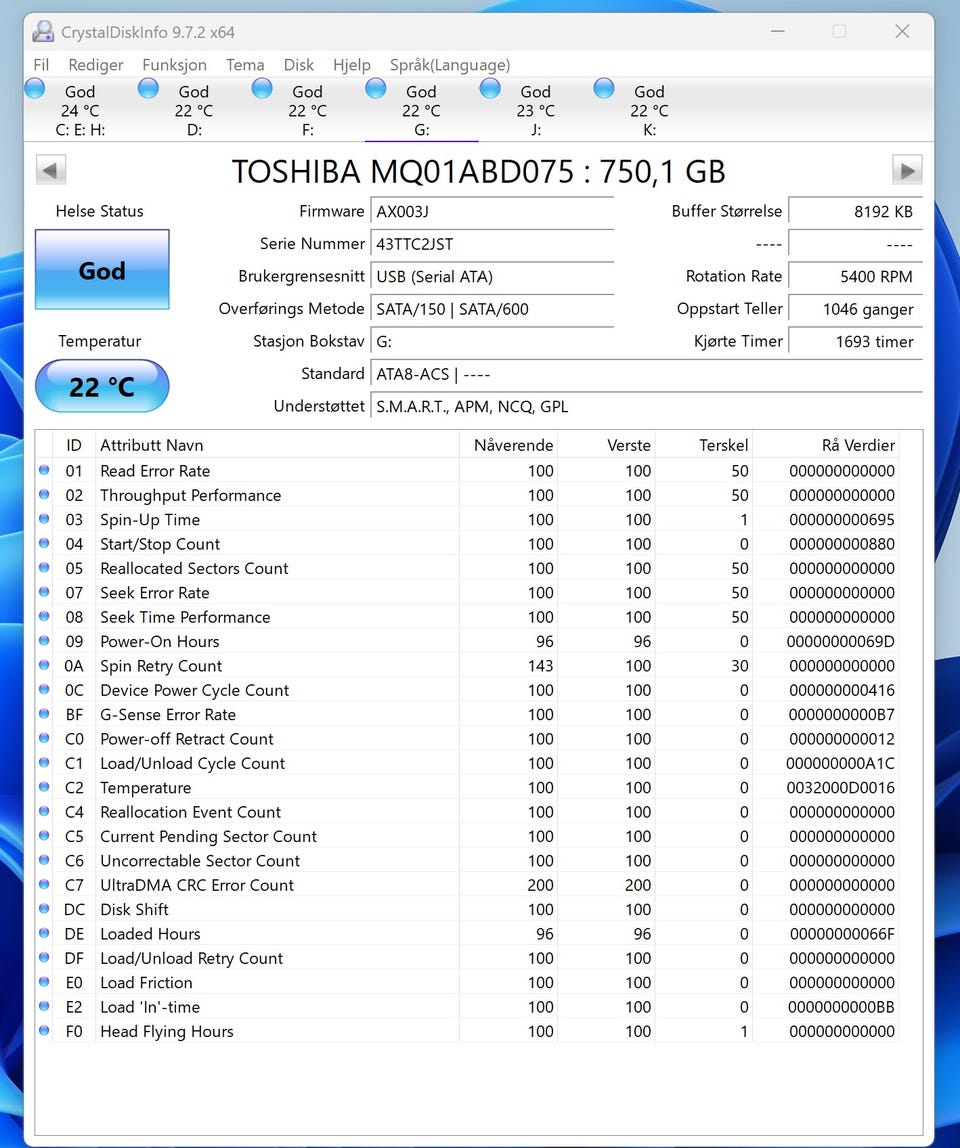960x1148 pixels.
Task: Click the interface field USB (Serial ATA)
Action: (492, 276)
